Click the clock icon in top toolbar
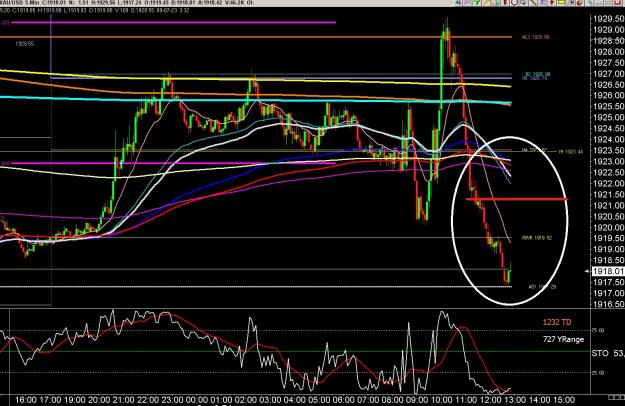Viewport: 625px width, 406px height. click(x=514, y=2)
